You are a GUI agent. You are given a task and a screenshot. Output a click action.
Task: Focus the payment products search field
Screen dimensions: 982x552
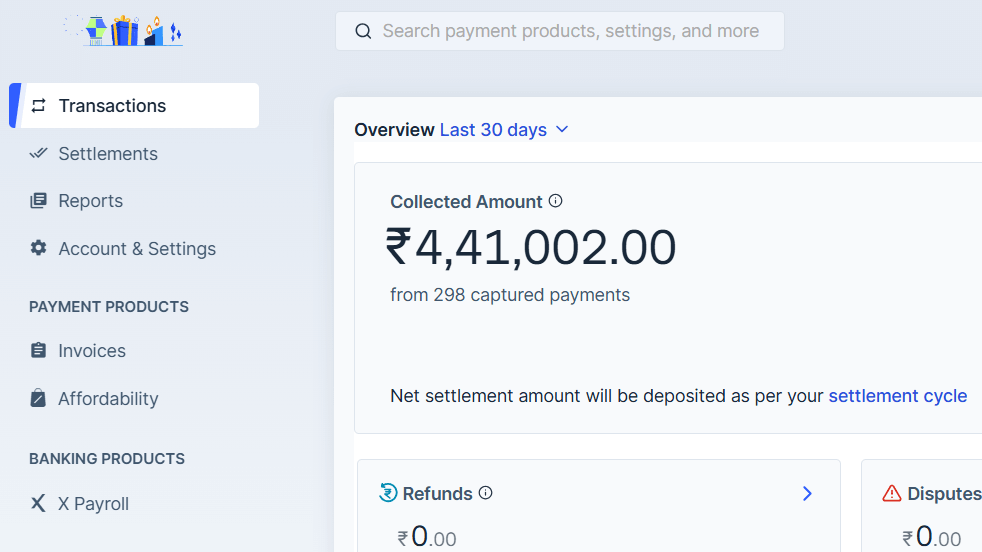coord(559,31)
